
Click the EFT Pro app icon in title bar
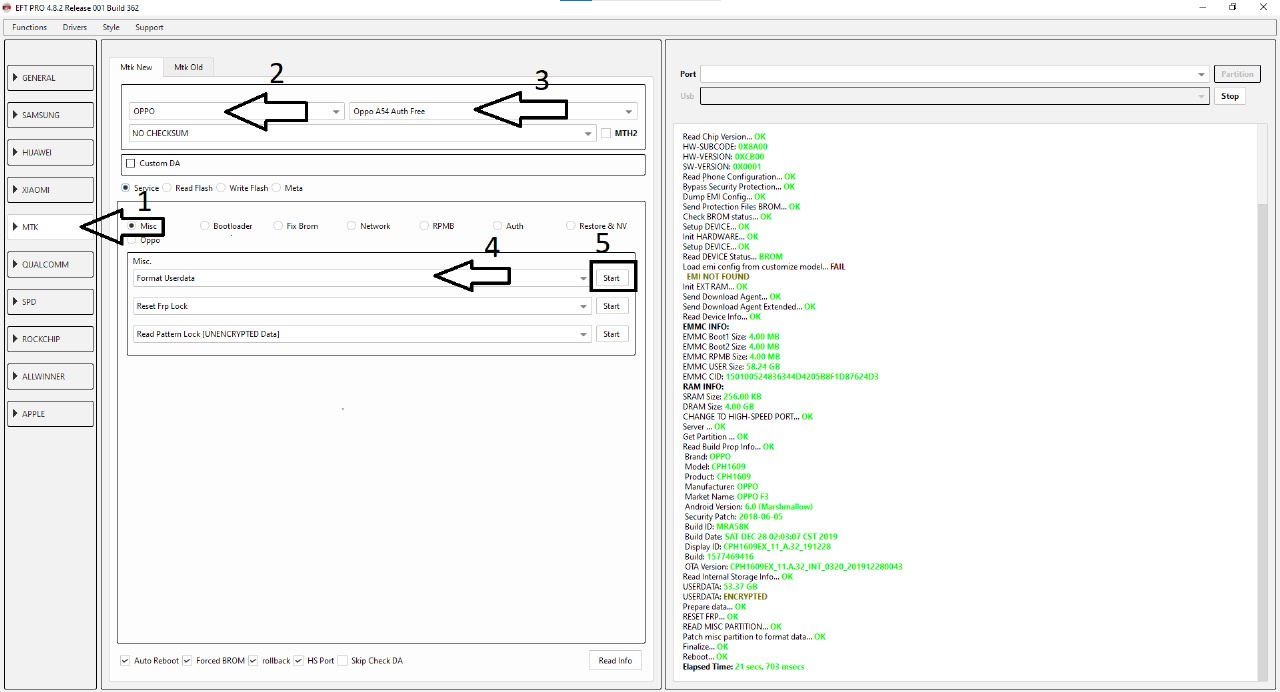(x=6, y=7)
